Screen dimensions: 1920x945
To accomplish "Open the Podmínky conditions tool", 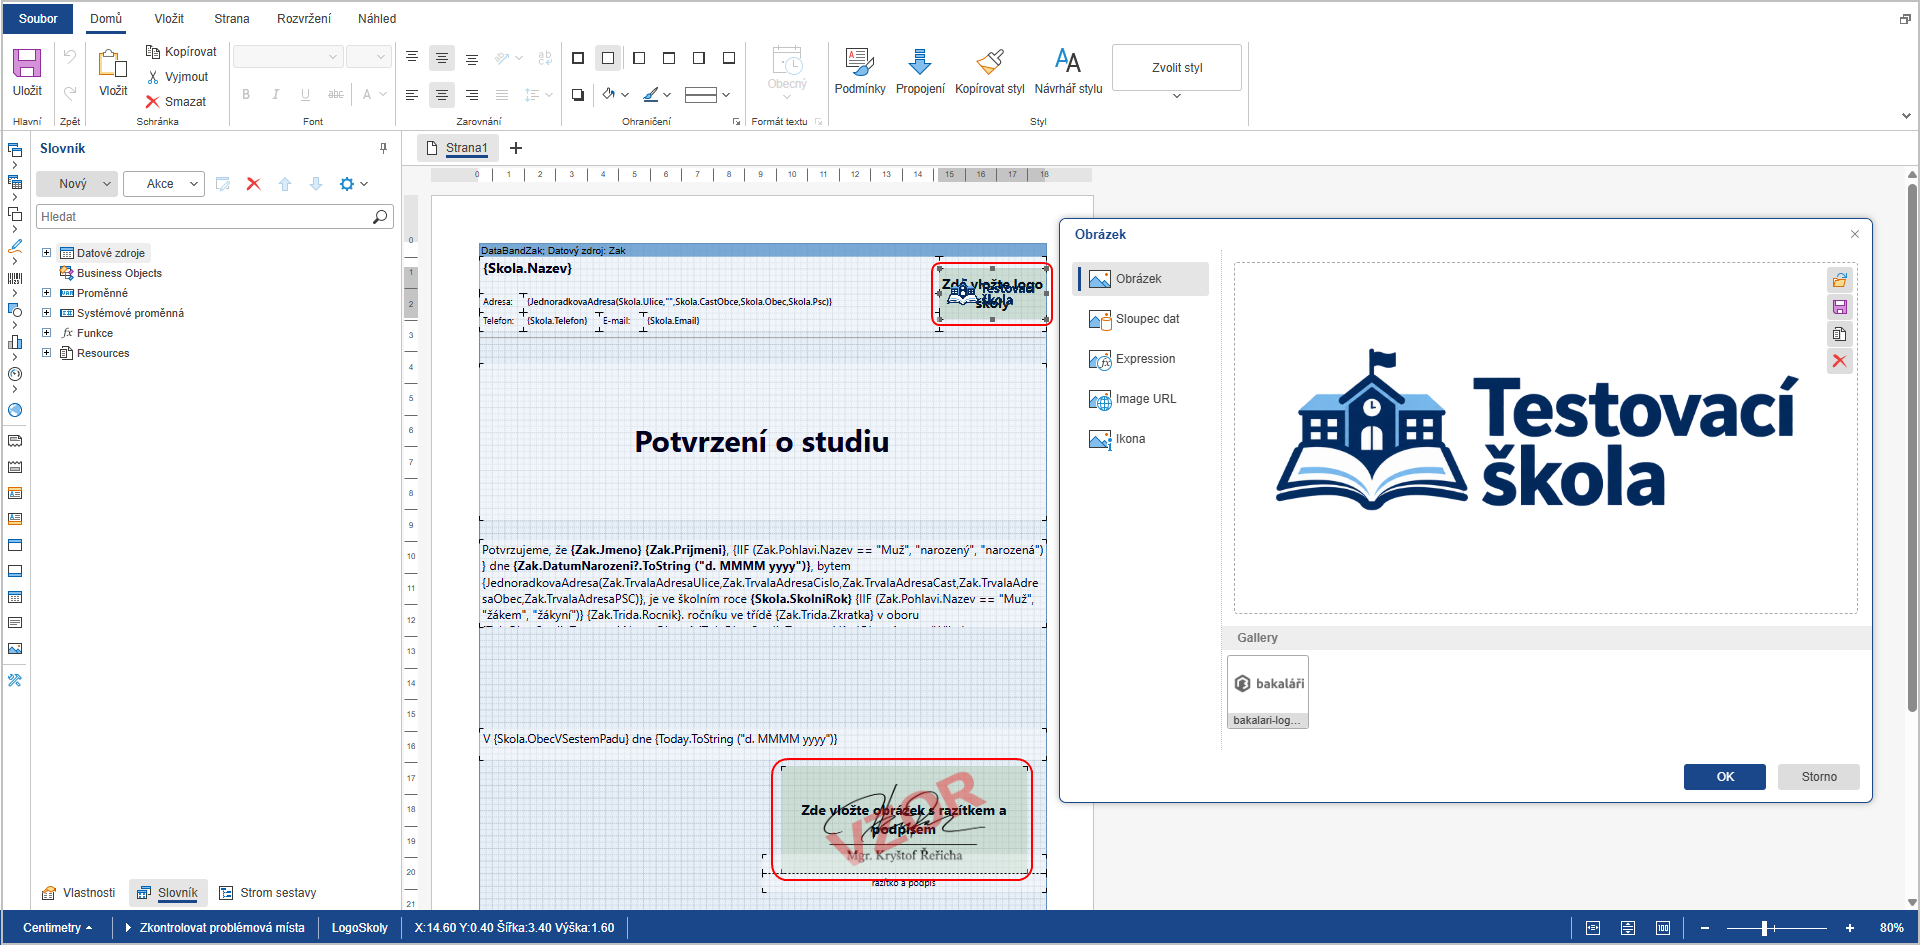I will pos(860,71).
